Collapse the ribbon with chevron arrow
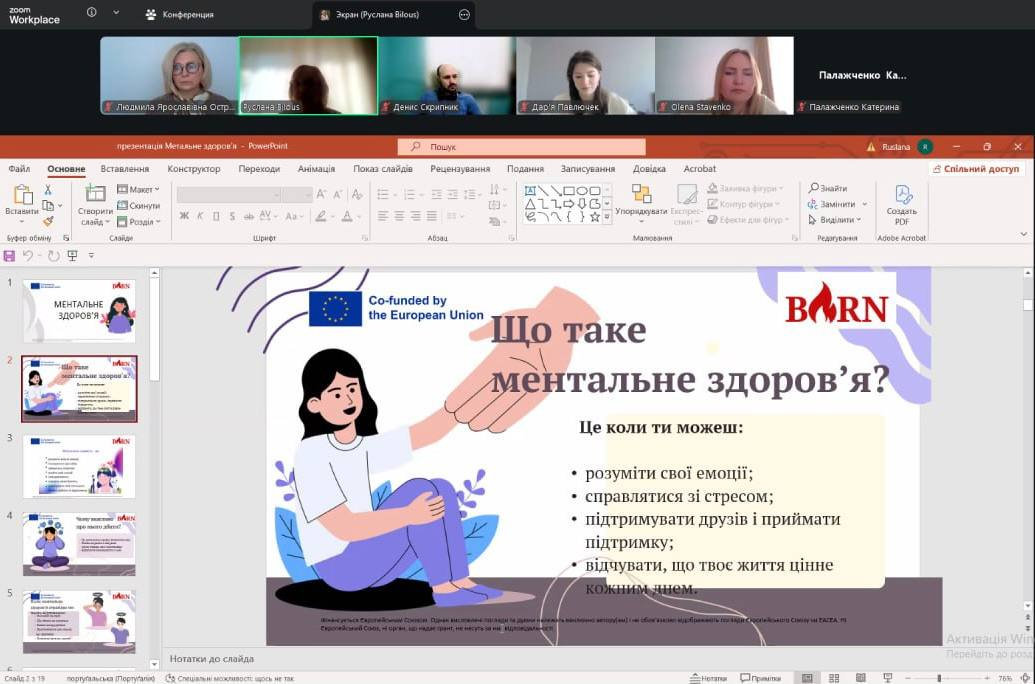 tap(1023, 234)
